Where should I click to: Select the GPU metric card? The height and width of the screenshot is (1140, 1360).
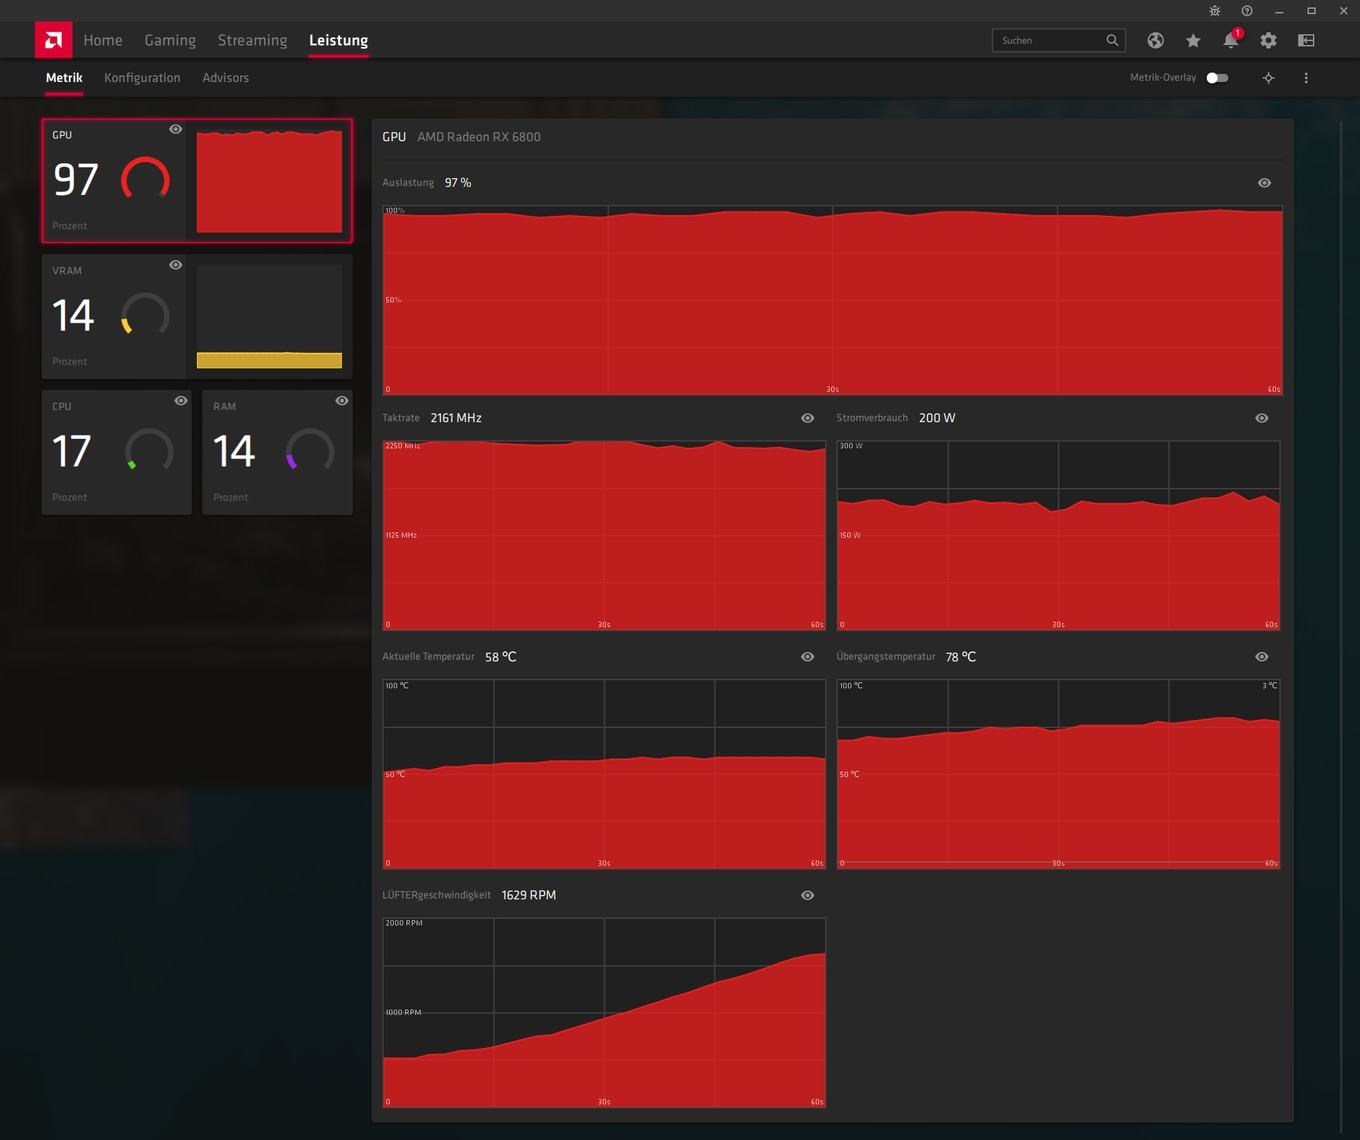pyautogui.click(x=197, y=181)
